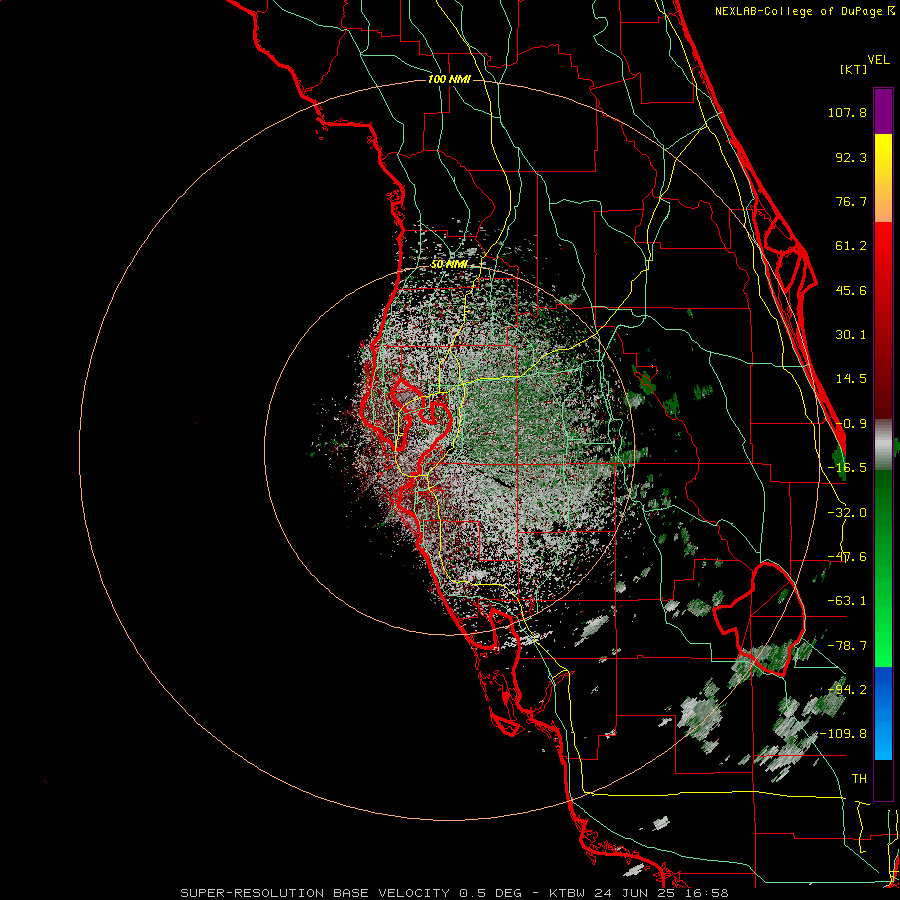900x900 pixels.
Task: Click the TH label on the legend
Action: (859, 779)
